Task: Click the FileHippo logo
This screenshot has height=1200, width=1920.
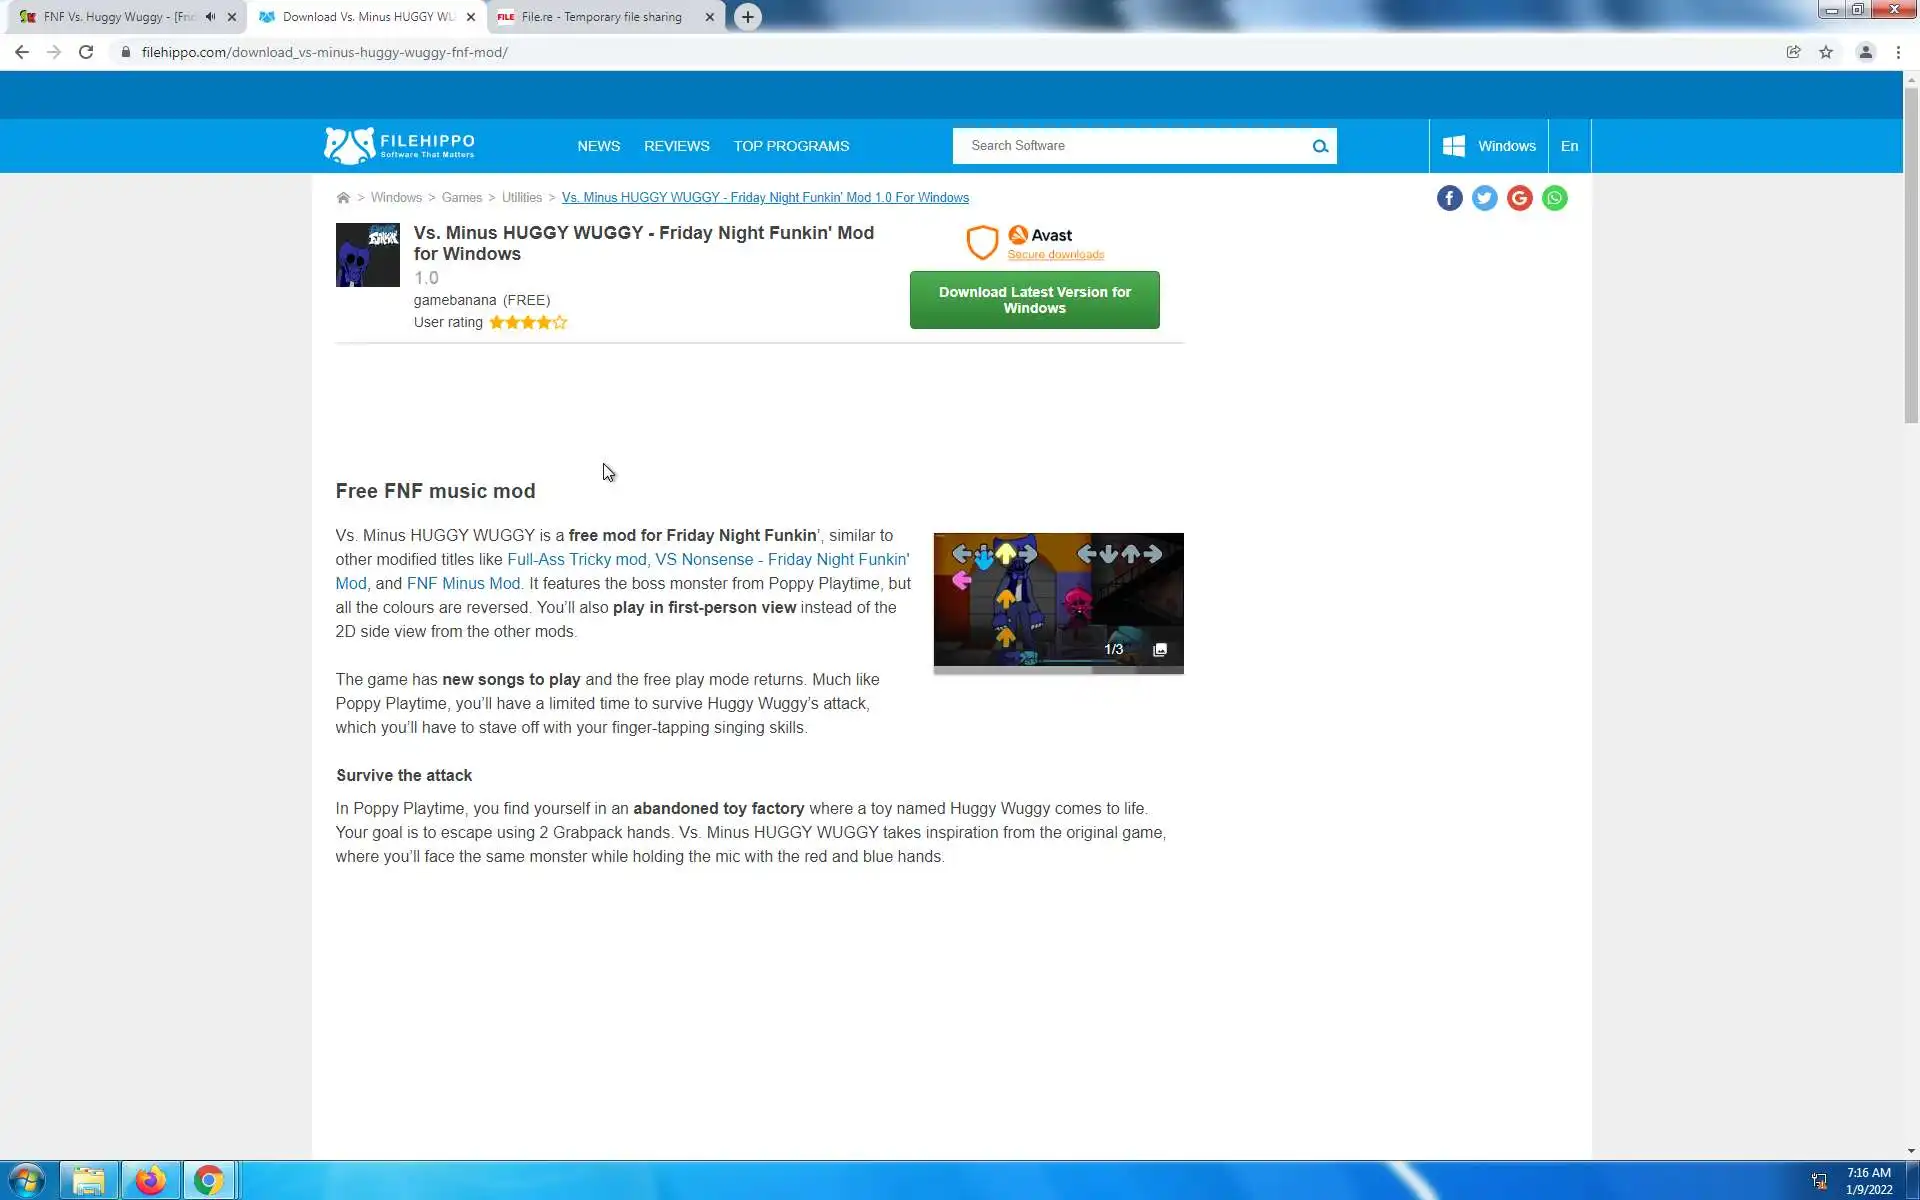Action: (399, 146)
